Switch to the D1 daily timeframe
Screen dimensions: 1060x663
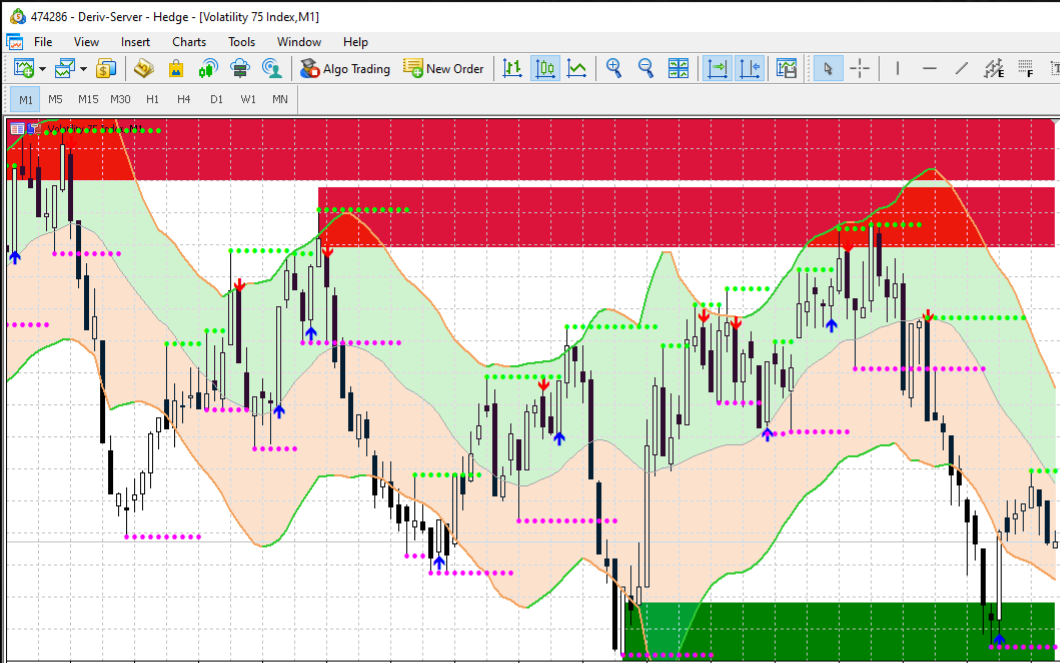click(216, 99)
